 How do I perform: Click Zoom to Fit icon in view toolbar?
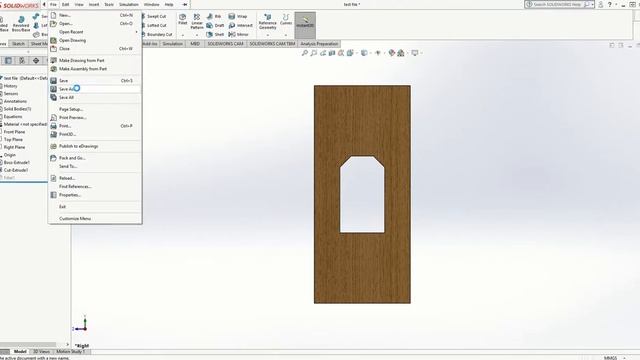click(x=304, y=53)
